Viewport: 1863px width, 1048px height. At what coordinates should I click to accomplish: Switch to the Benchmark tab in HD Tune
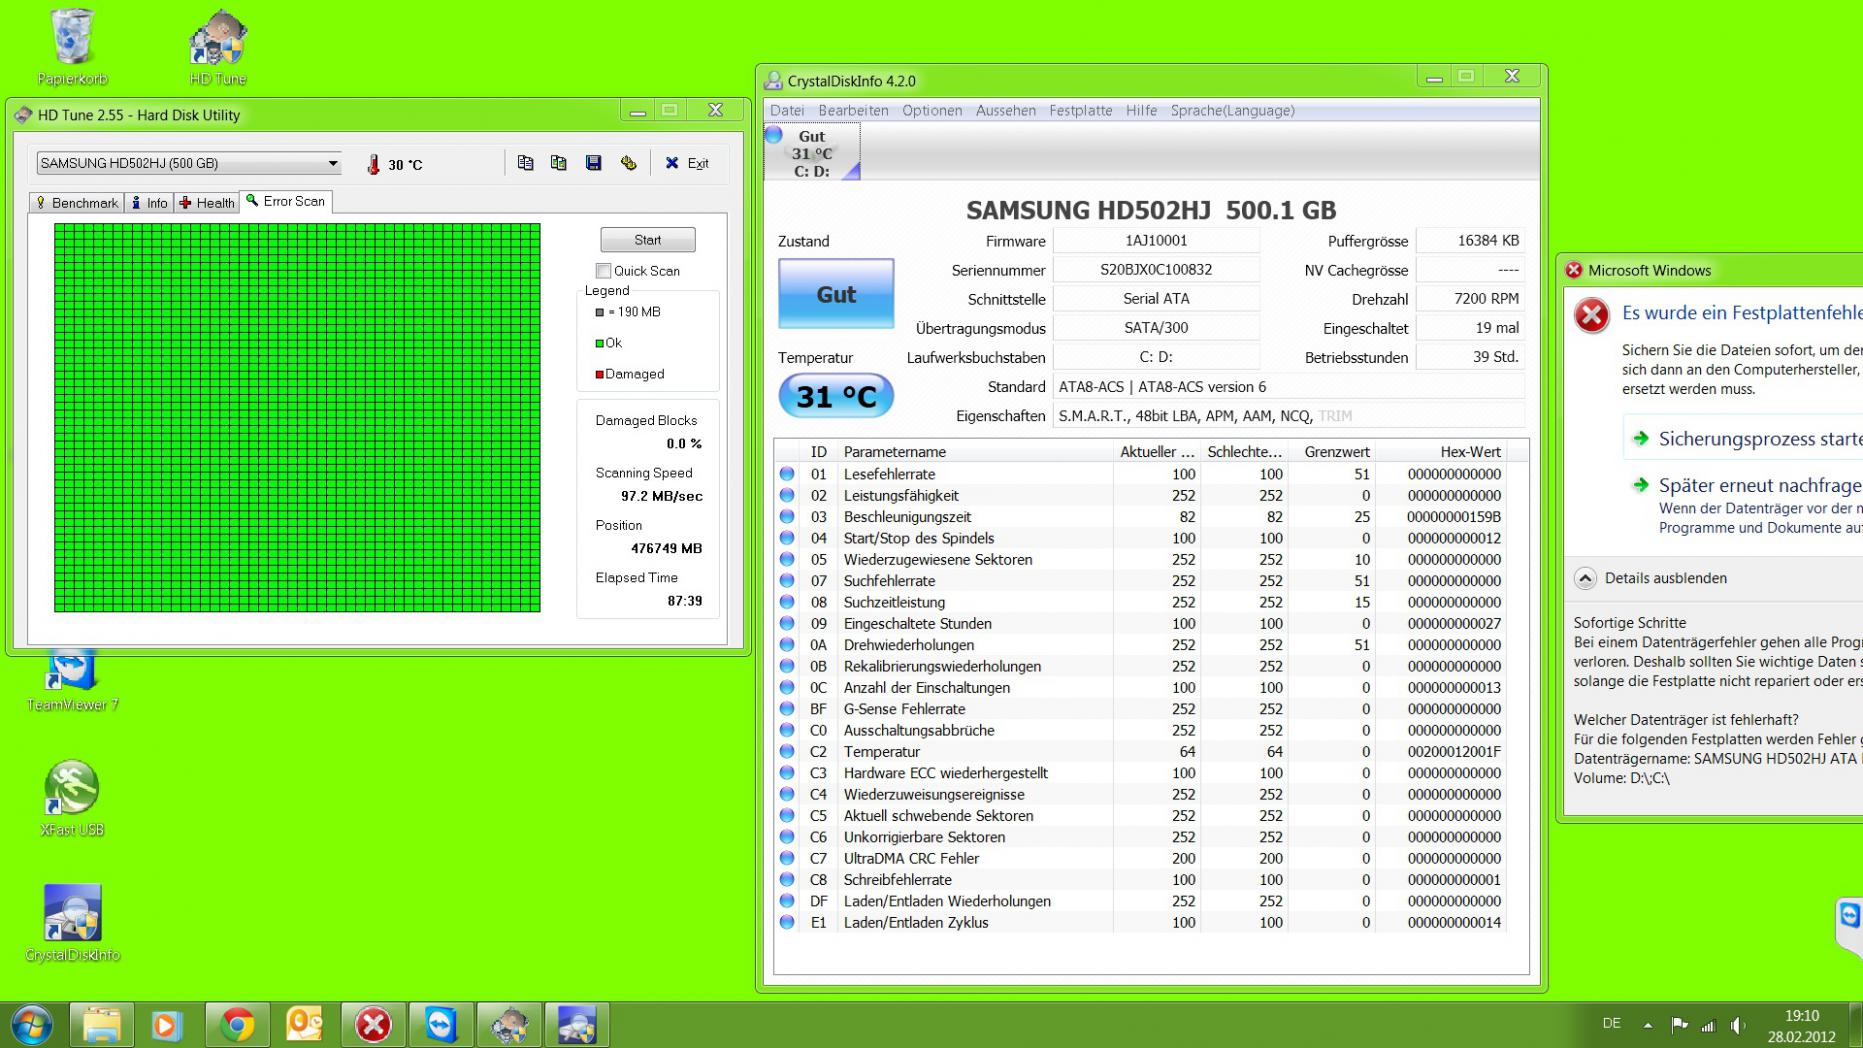coord(76,202)
